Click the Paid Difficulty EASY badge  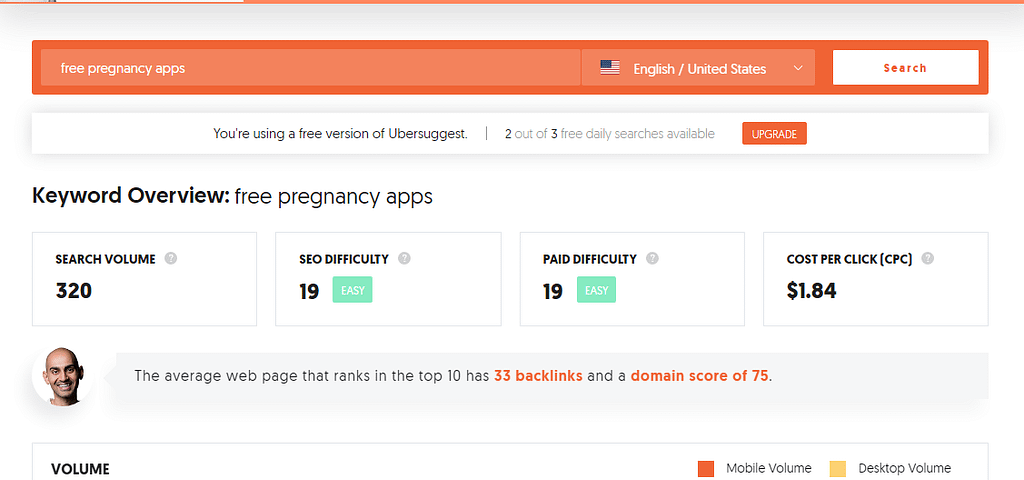[x=596, y=290]
